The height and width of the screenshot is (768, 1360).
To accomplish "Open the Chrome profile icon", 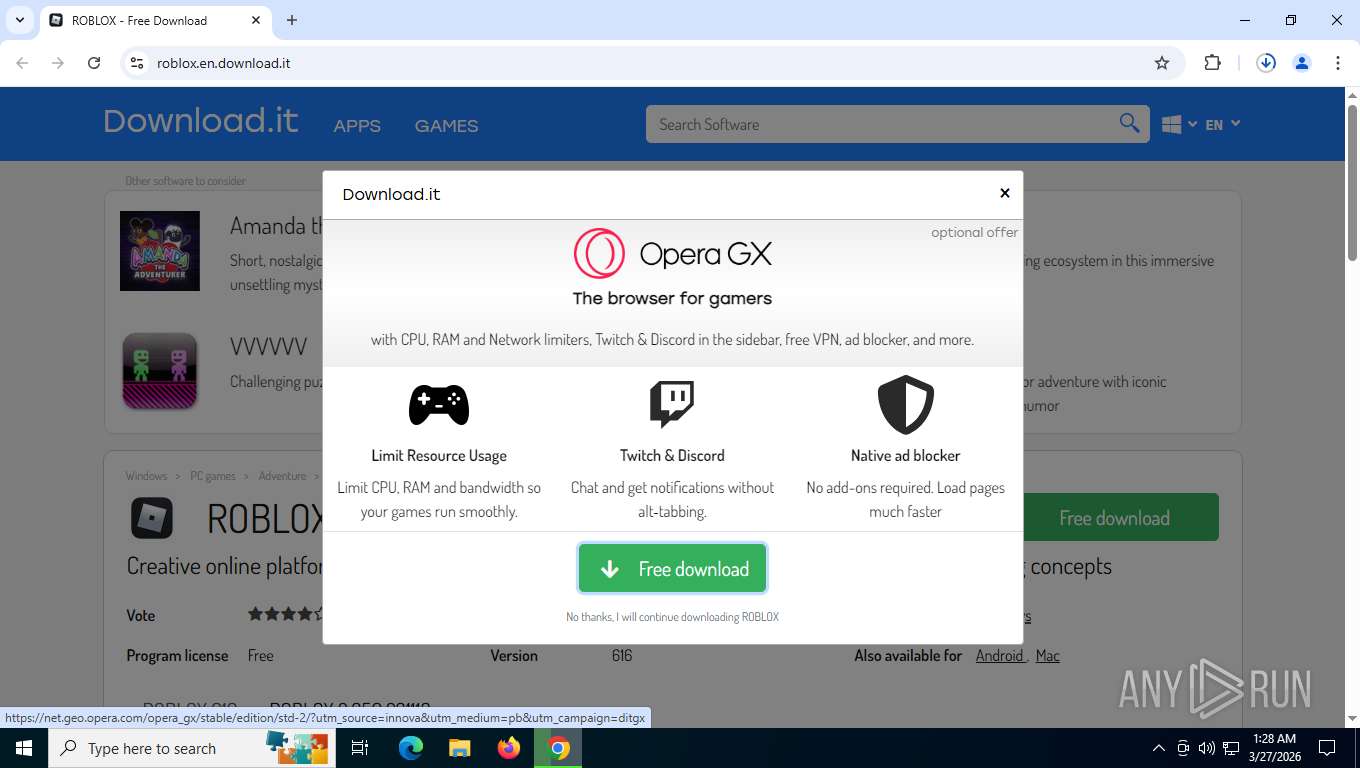I will tap(1302, 63).
